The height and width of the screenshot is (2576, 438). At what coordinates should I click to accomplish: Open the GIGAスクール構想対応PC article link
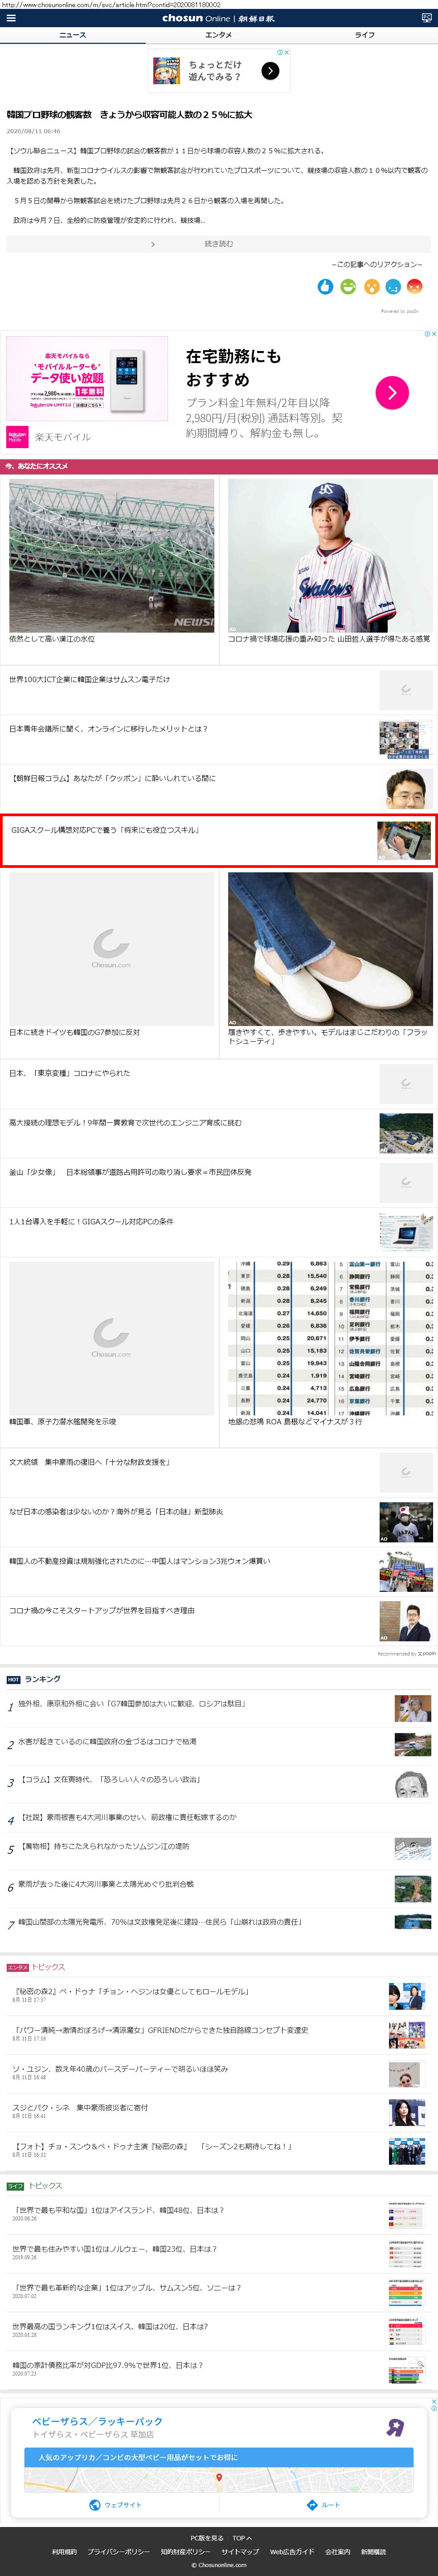click(105, 830)
